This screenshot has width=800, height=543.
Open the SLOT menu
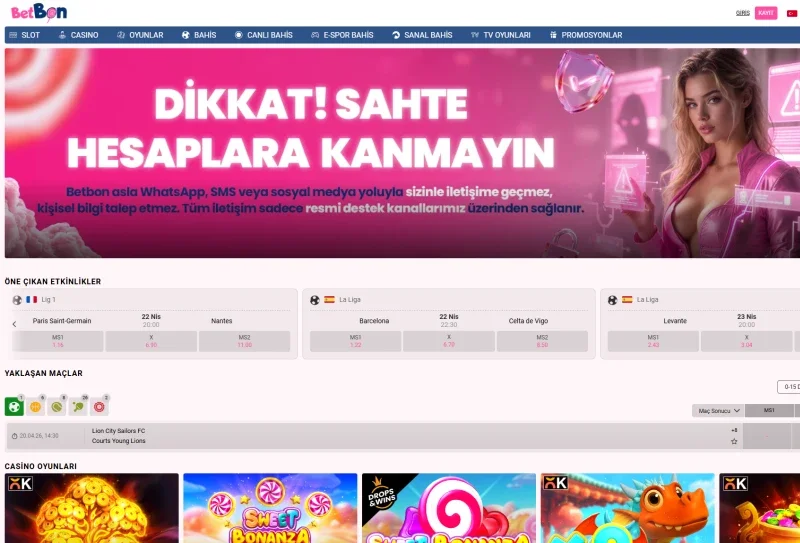(25, 35)
